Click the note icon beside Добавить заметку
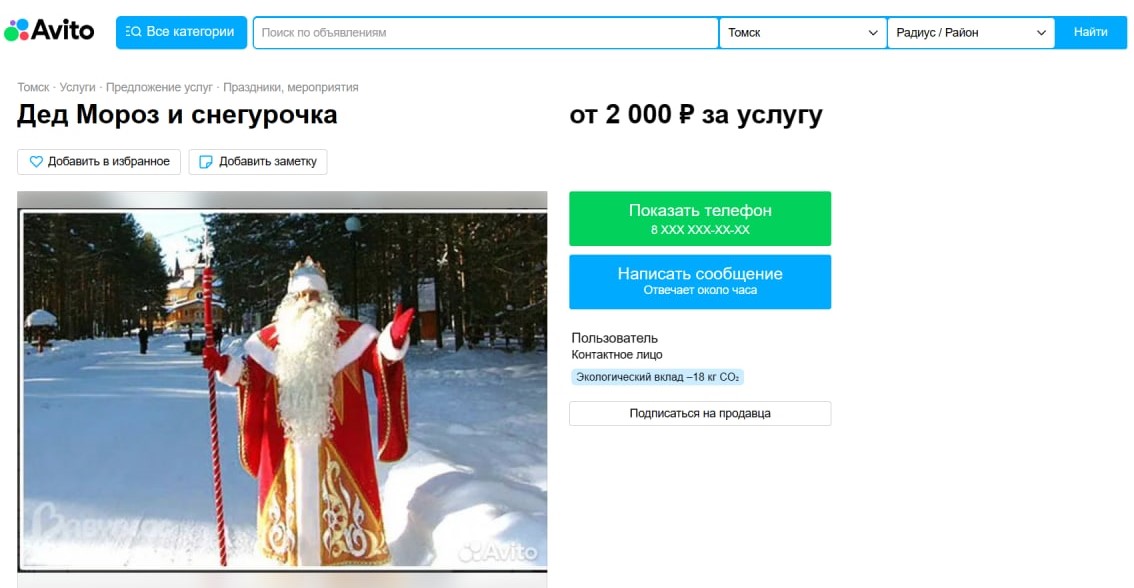The height and width of the screenshot is (588, 1134). pyautogui.click(x=206, y=162)
